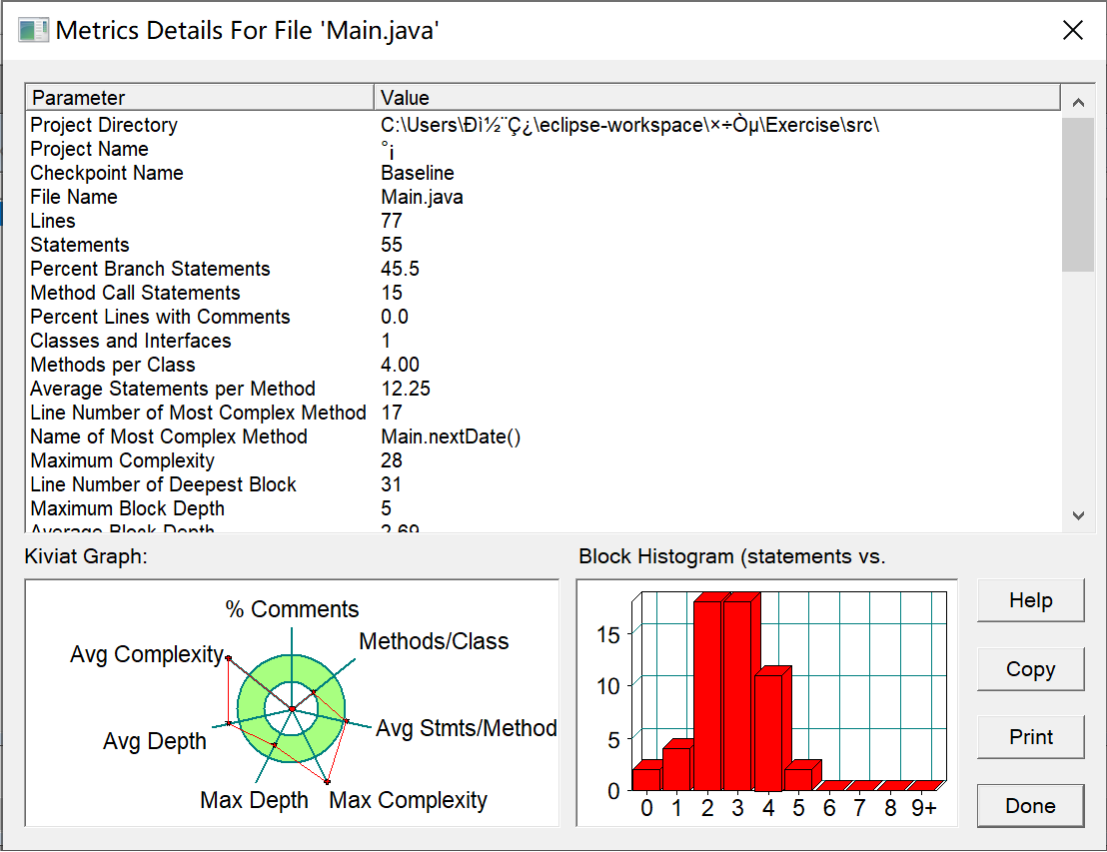The image size is (1107, 852).
Task: Click the Kiviat Graph heading
Action: pos(86,556)
